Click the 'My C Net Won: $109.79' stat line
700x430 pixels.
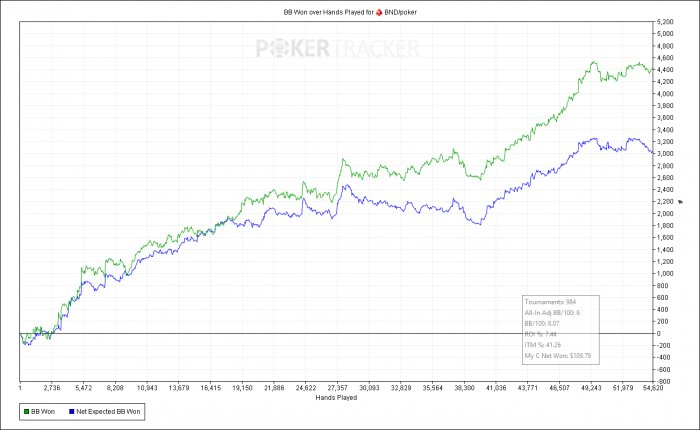tap(558, 356)
